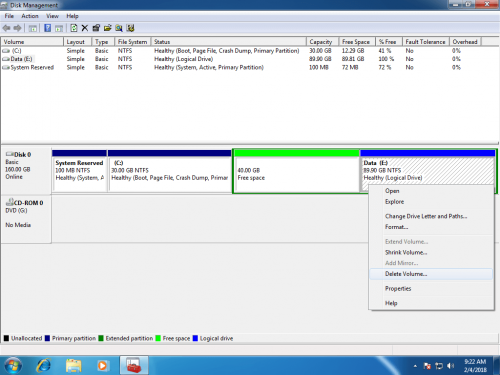Sort by the File System column header
Screen dimensions: 500x375
click(133, 42)
